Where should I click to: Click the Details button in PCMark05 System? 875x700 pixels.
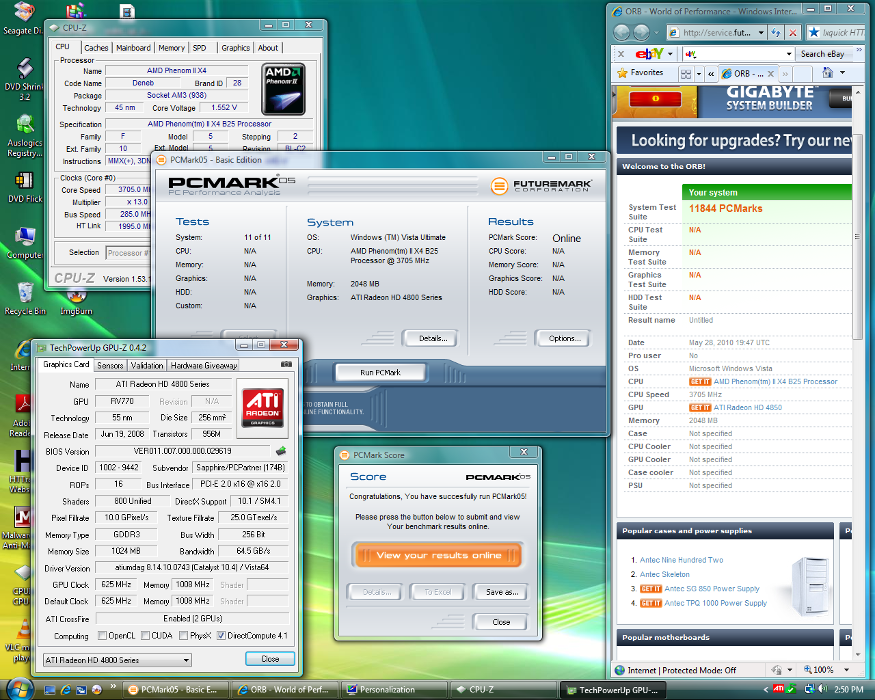pyautogui.click(x=432, y=338)
